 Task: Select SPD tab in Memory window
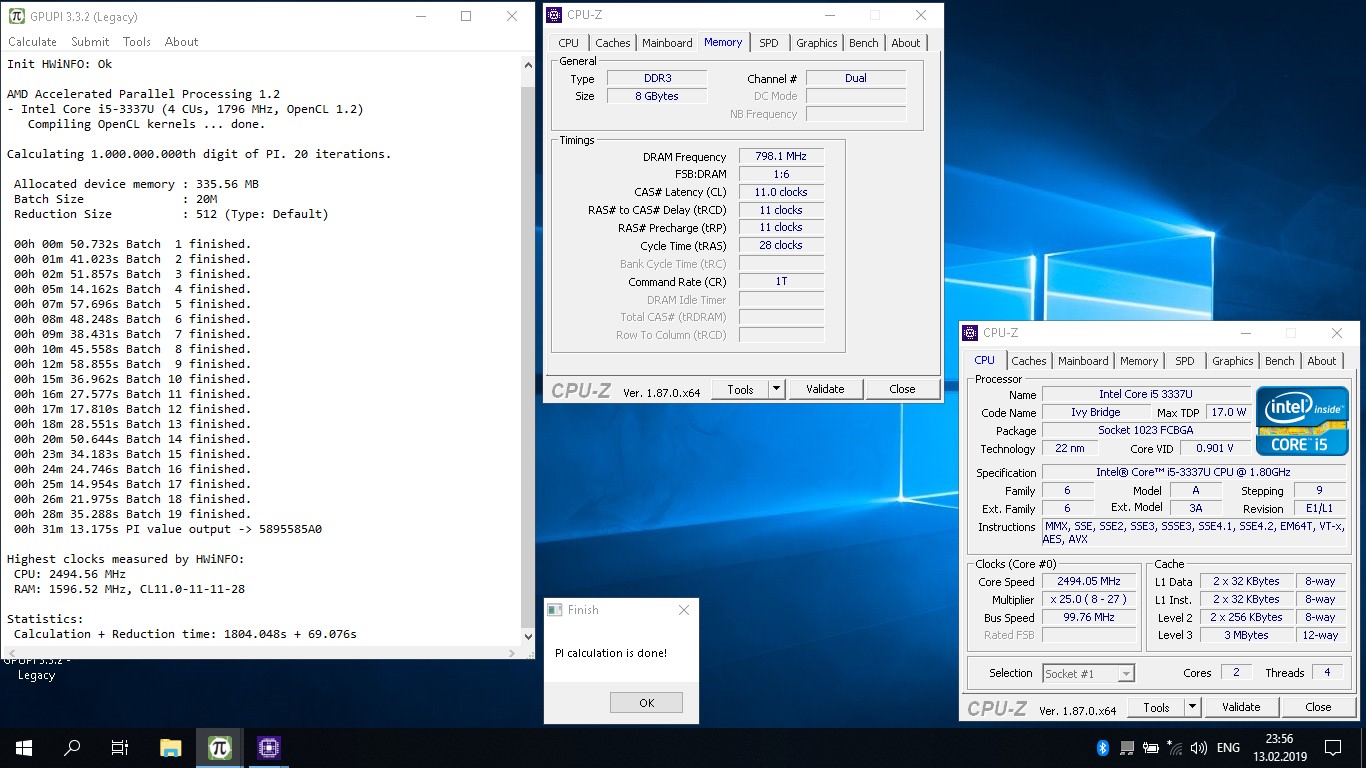pyautogui.click(x=768, y=43)
